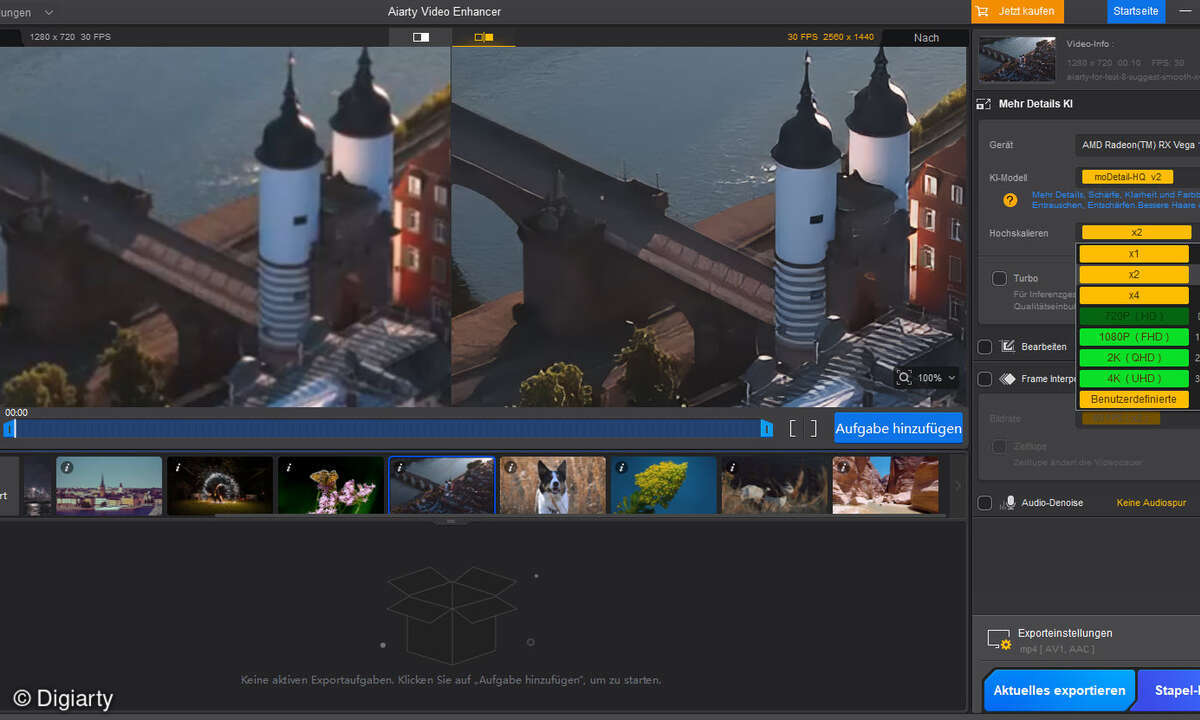Go to Startseite
Viewport: 1200px width, 720px height.
pos(1136,11)
